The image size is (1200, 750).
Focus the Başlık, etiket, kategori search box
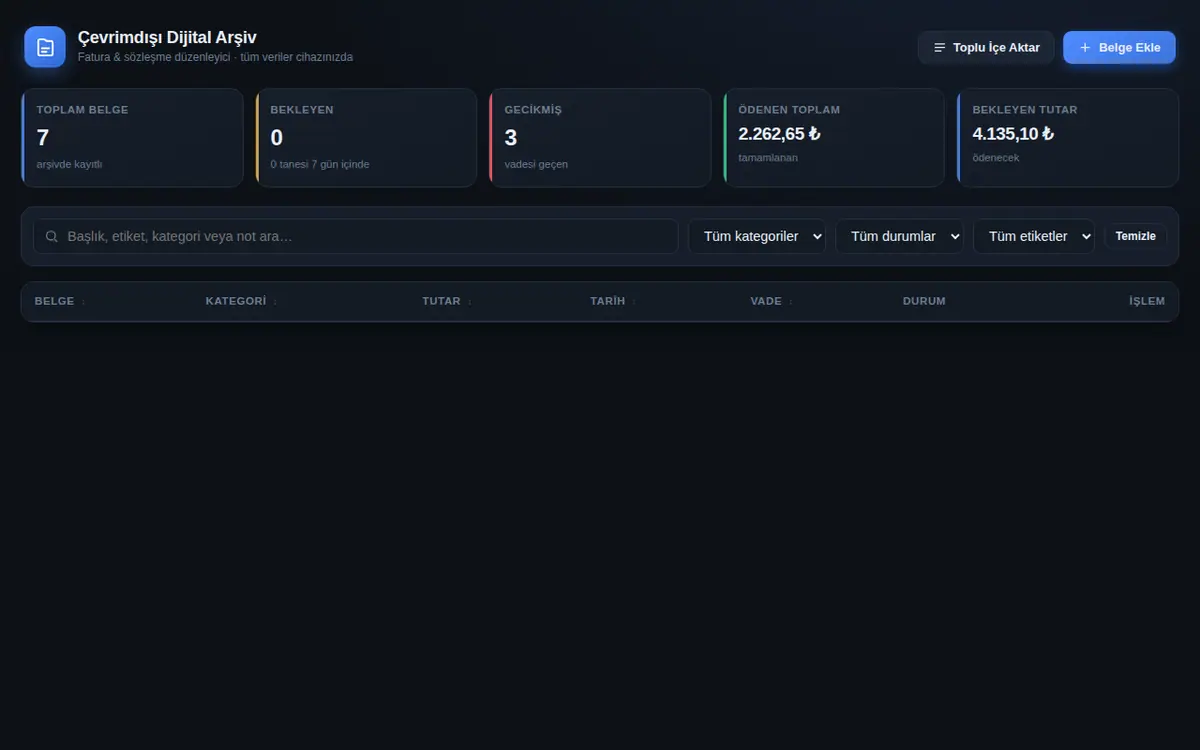(x=356, y=236)
